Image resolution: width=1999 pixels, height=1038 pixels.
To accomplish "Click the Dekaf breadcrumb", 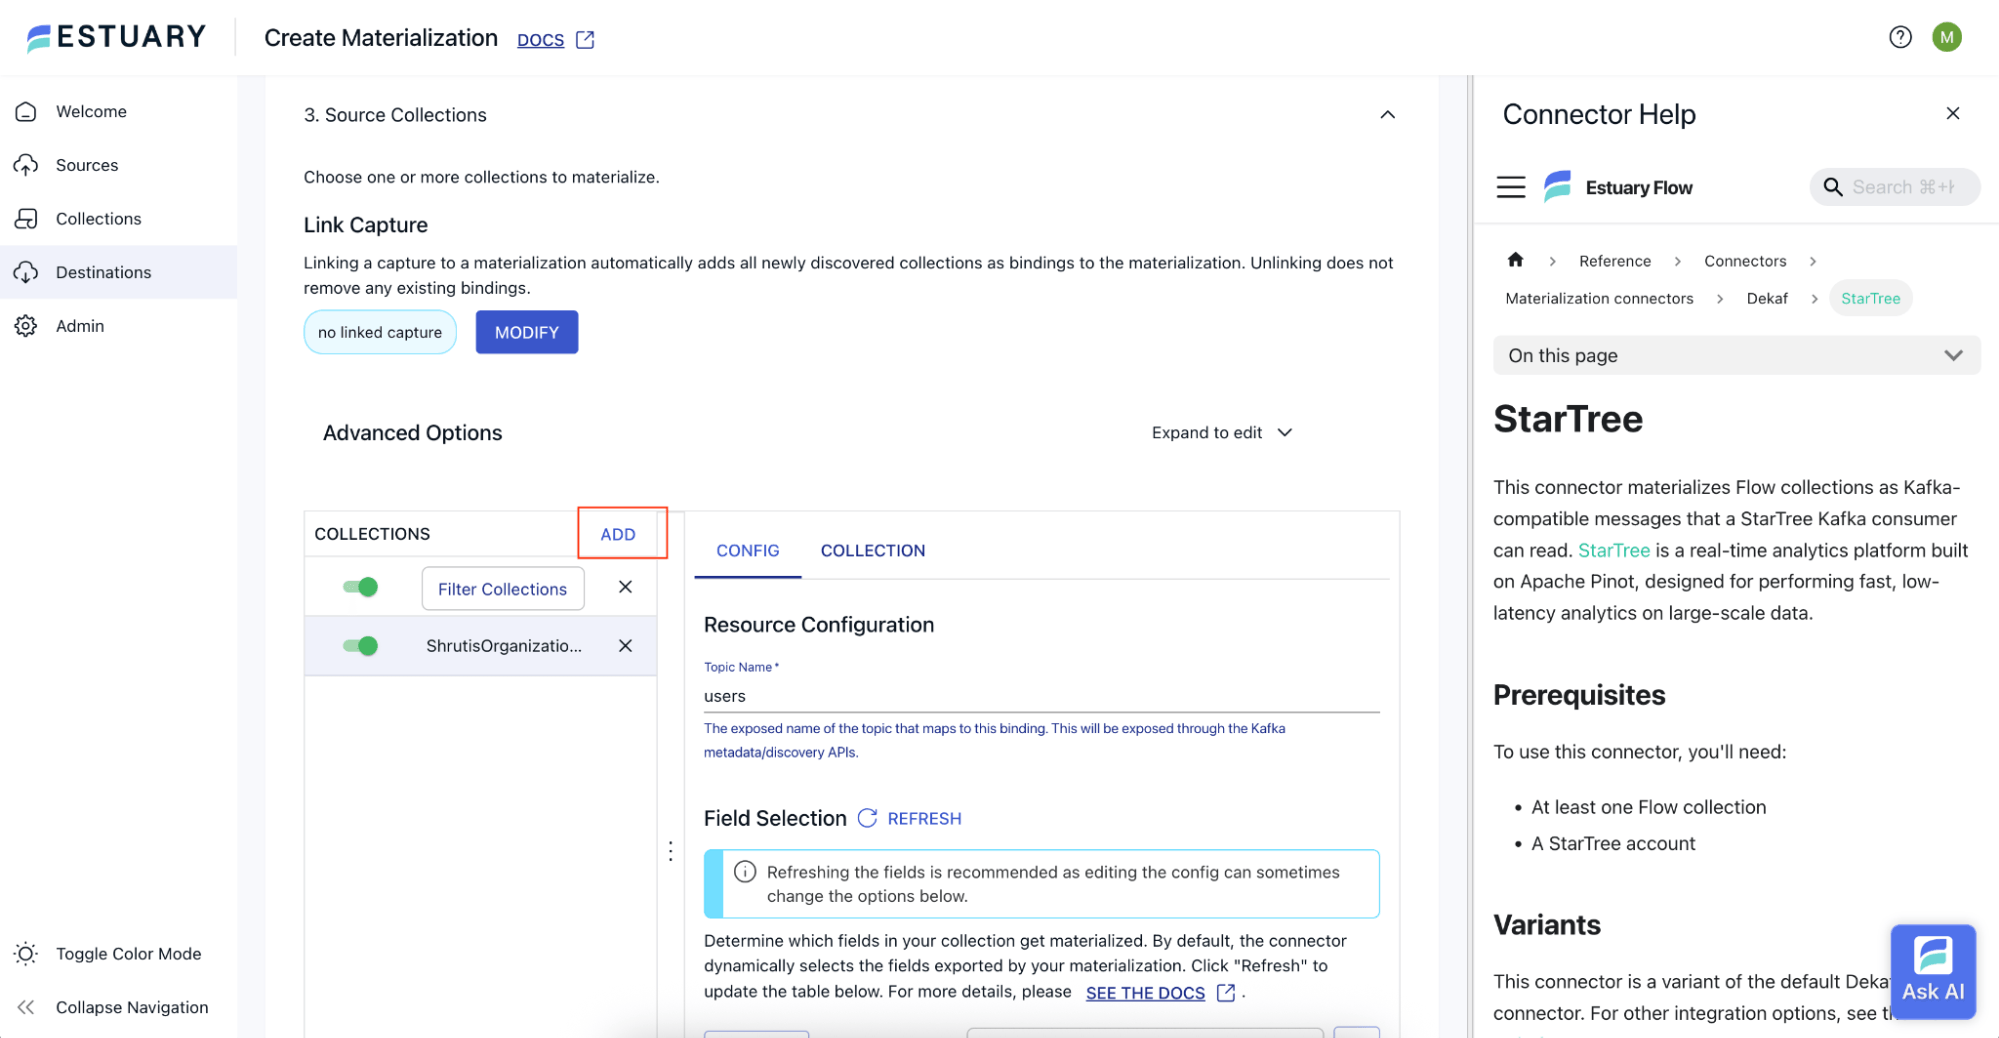I will (x=1767, y=298).
